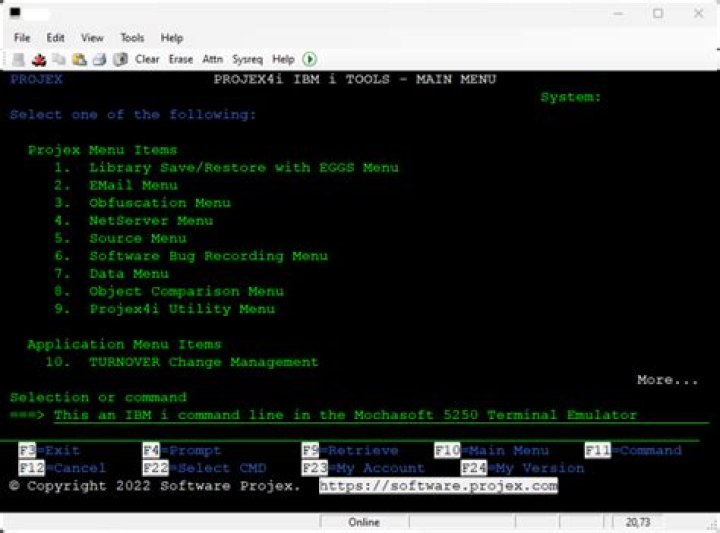Viewport: 720px width, 533px height.
Task: Click the Online status bar entry
Action: pyautogui.click(x=364, y=522)
